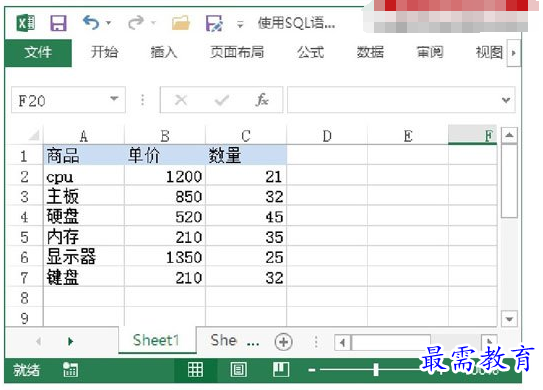
Task: Open the 公式 ribbon tab
Action: click(311, 52)
